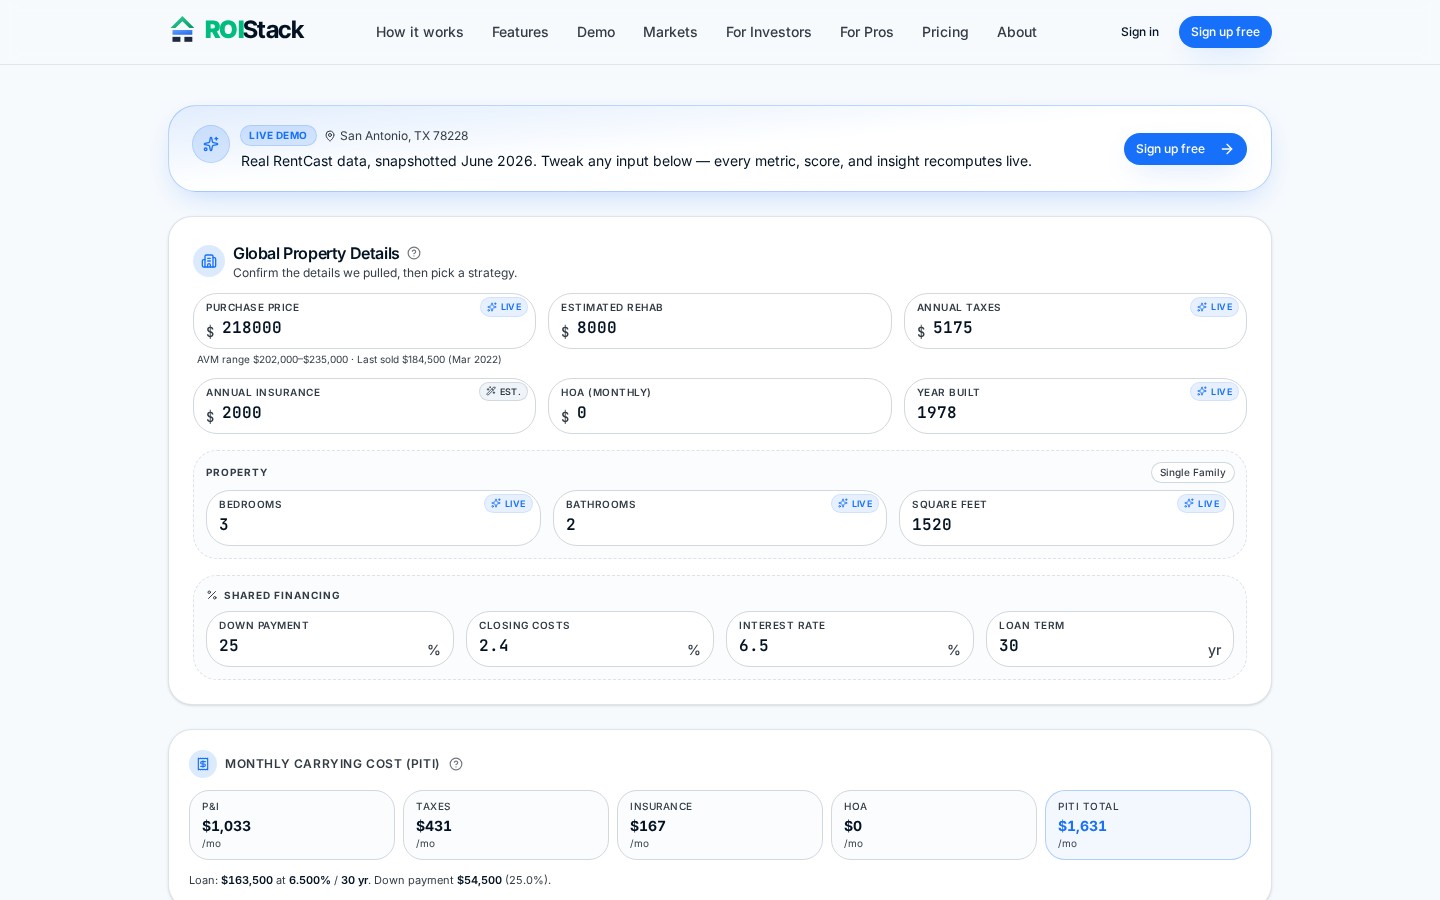Open help tooltip for Monthly Carrying Cost
This screenshot has height=900, width=1440.
pos(456,764)
